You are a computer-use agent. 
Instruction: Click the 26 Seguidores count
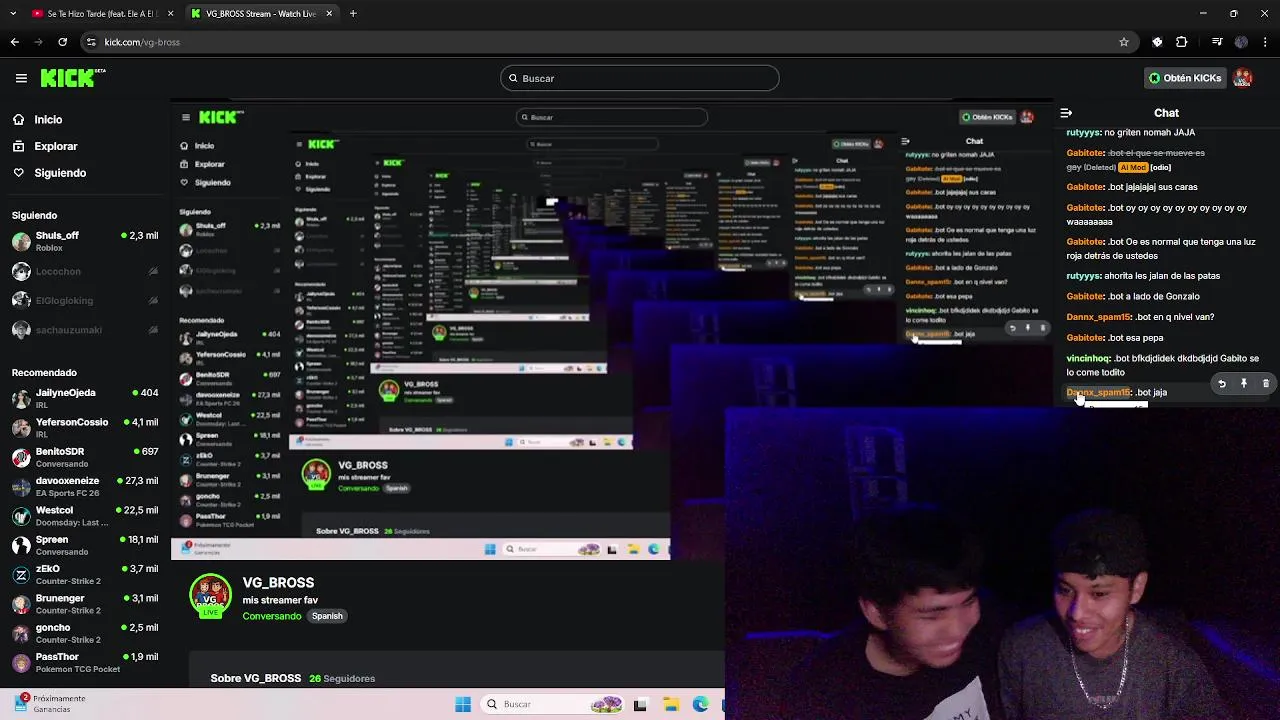click(342, 678)
